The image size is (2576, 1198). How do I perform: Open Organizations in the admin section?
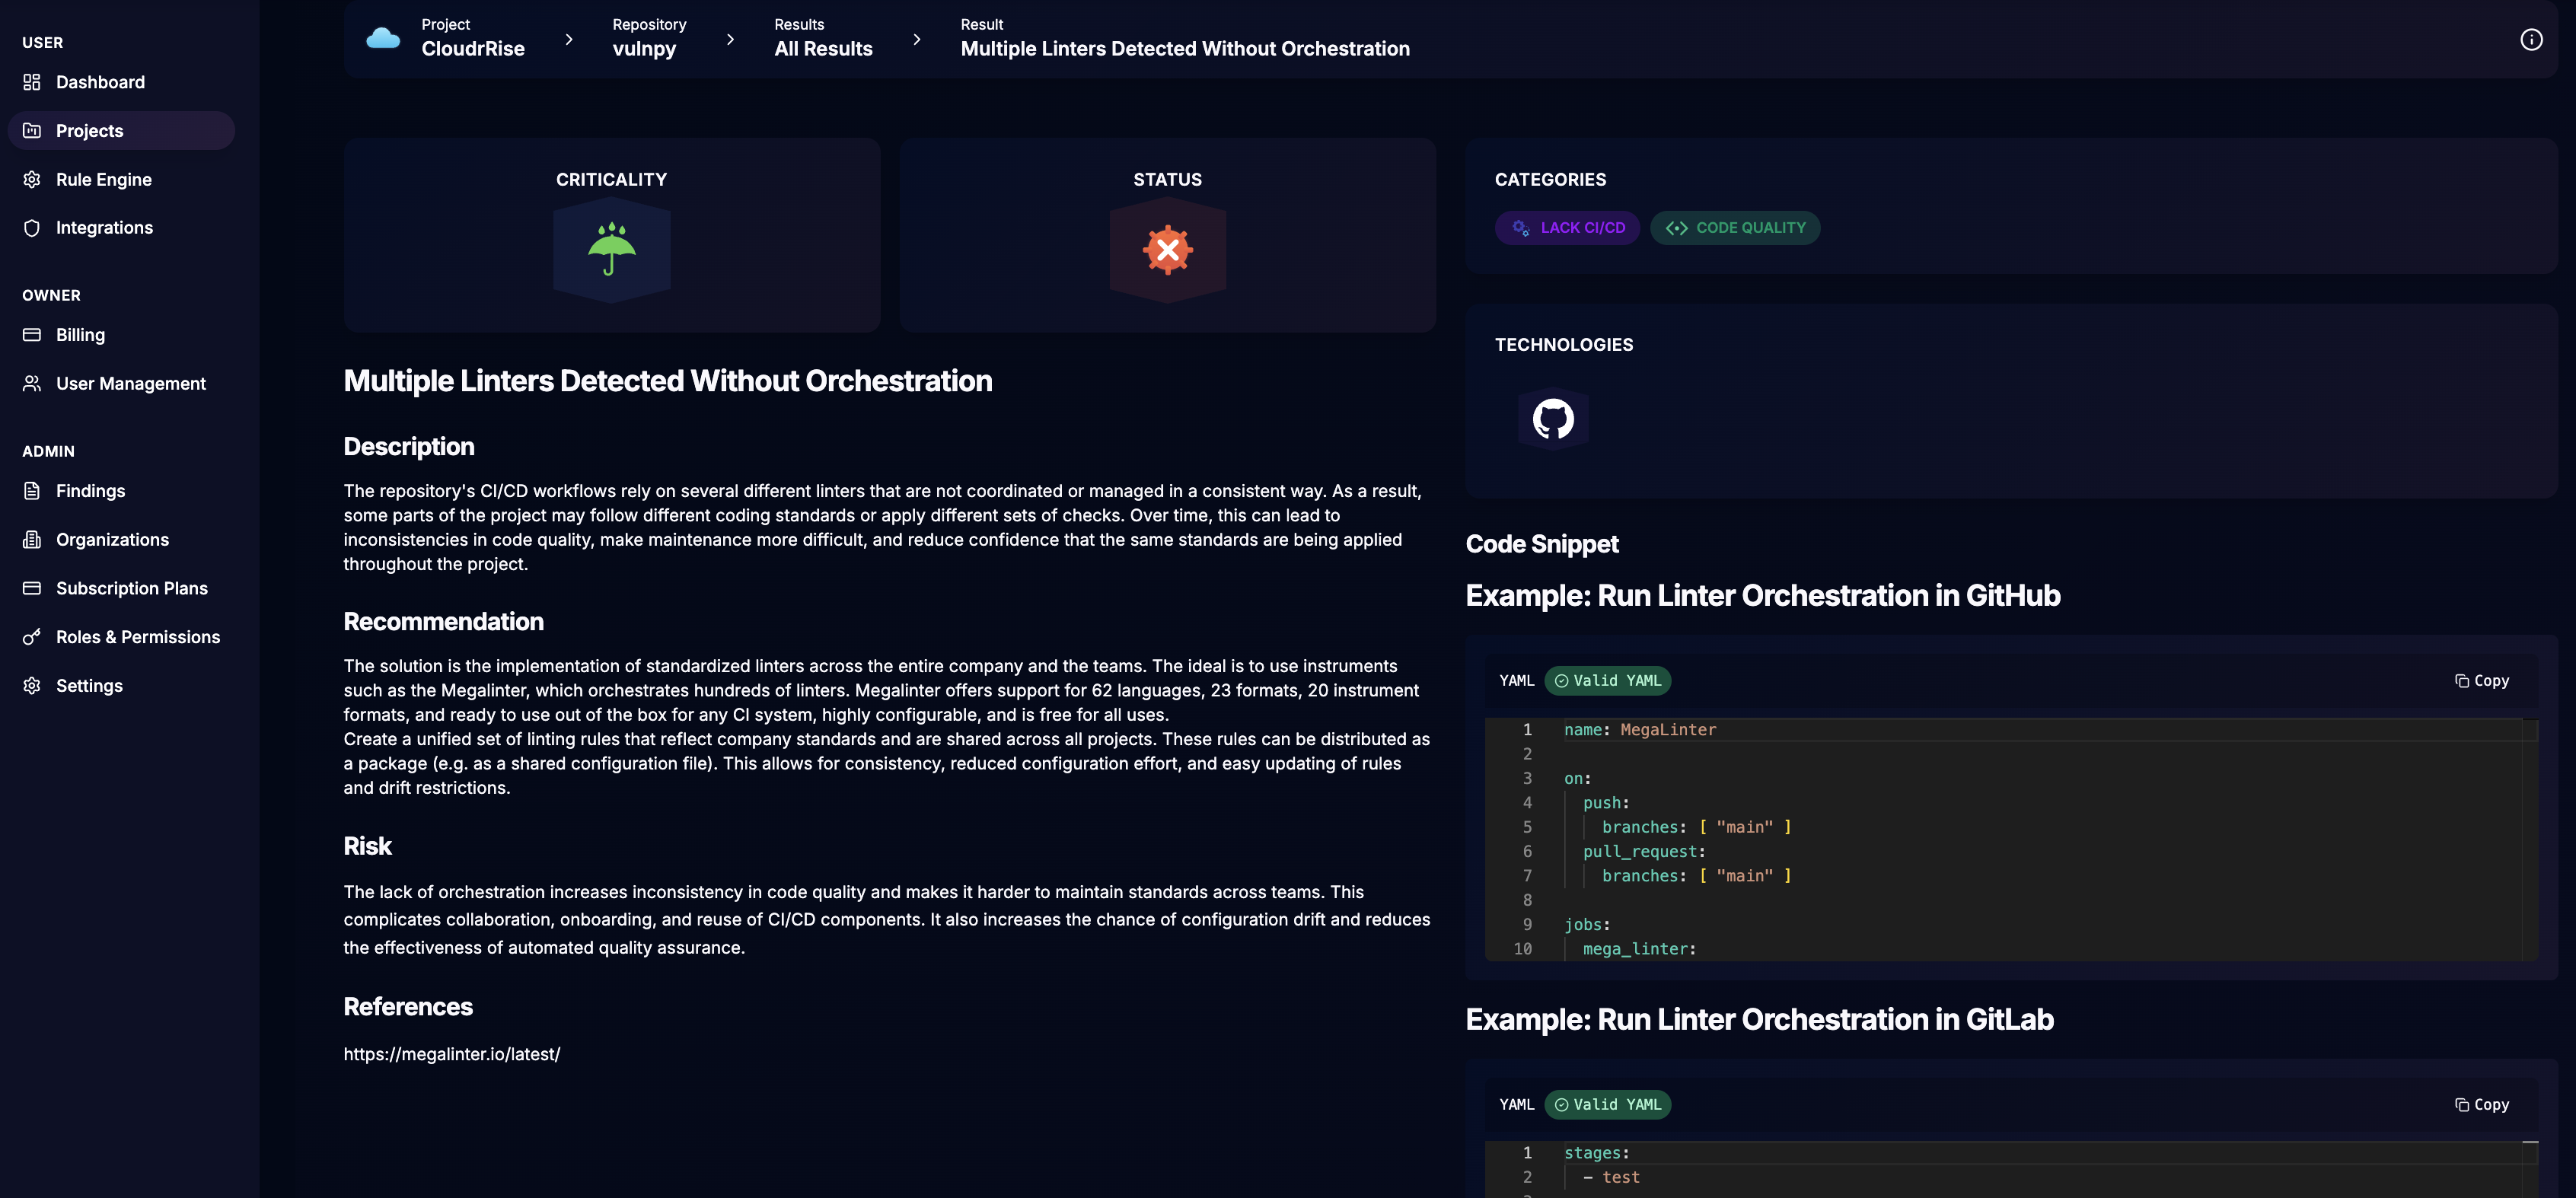(112, 539)
